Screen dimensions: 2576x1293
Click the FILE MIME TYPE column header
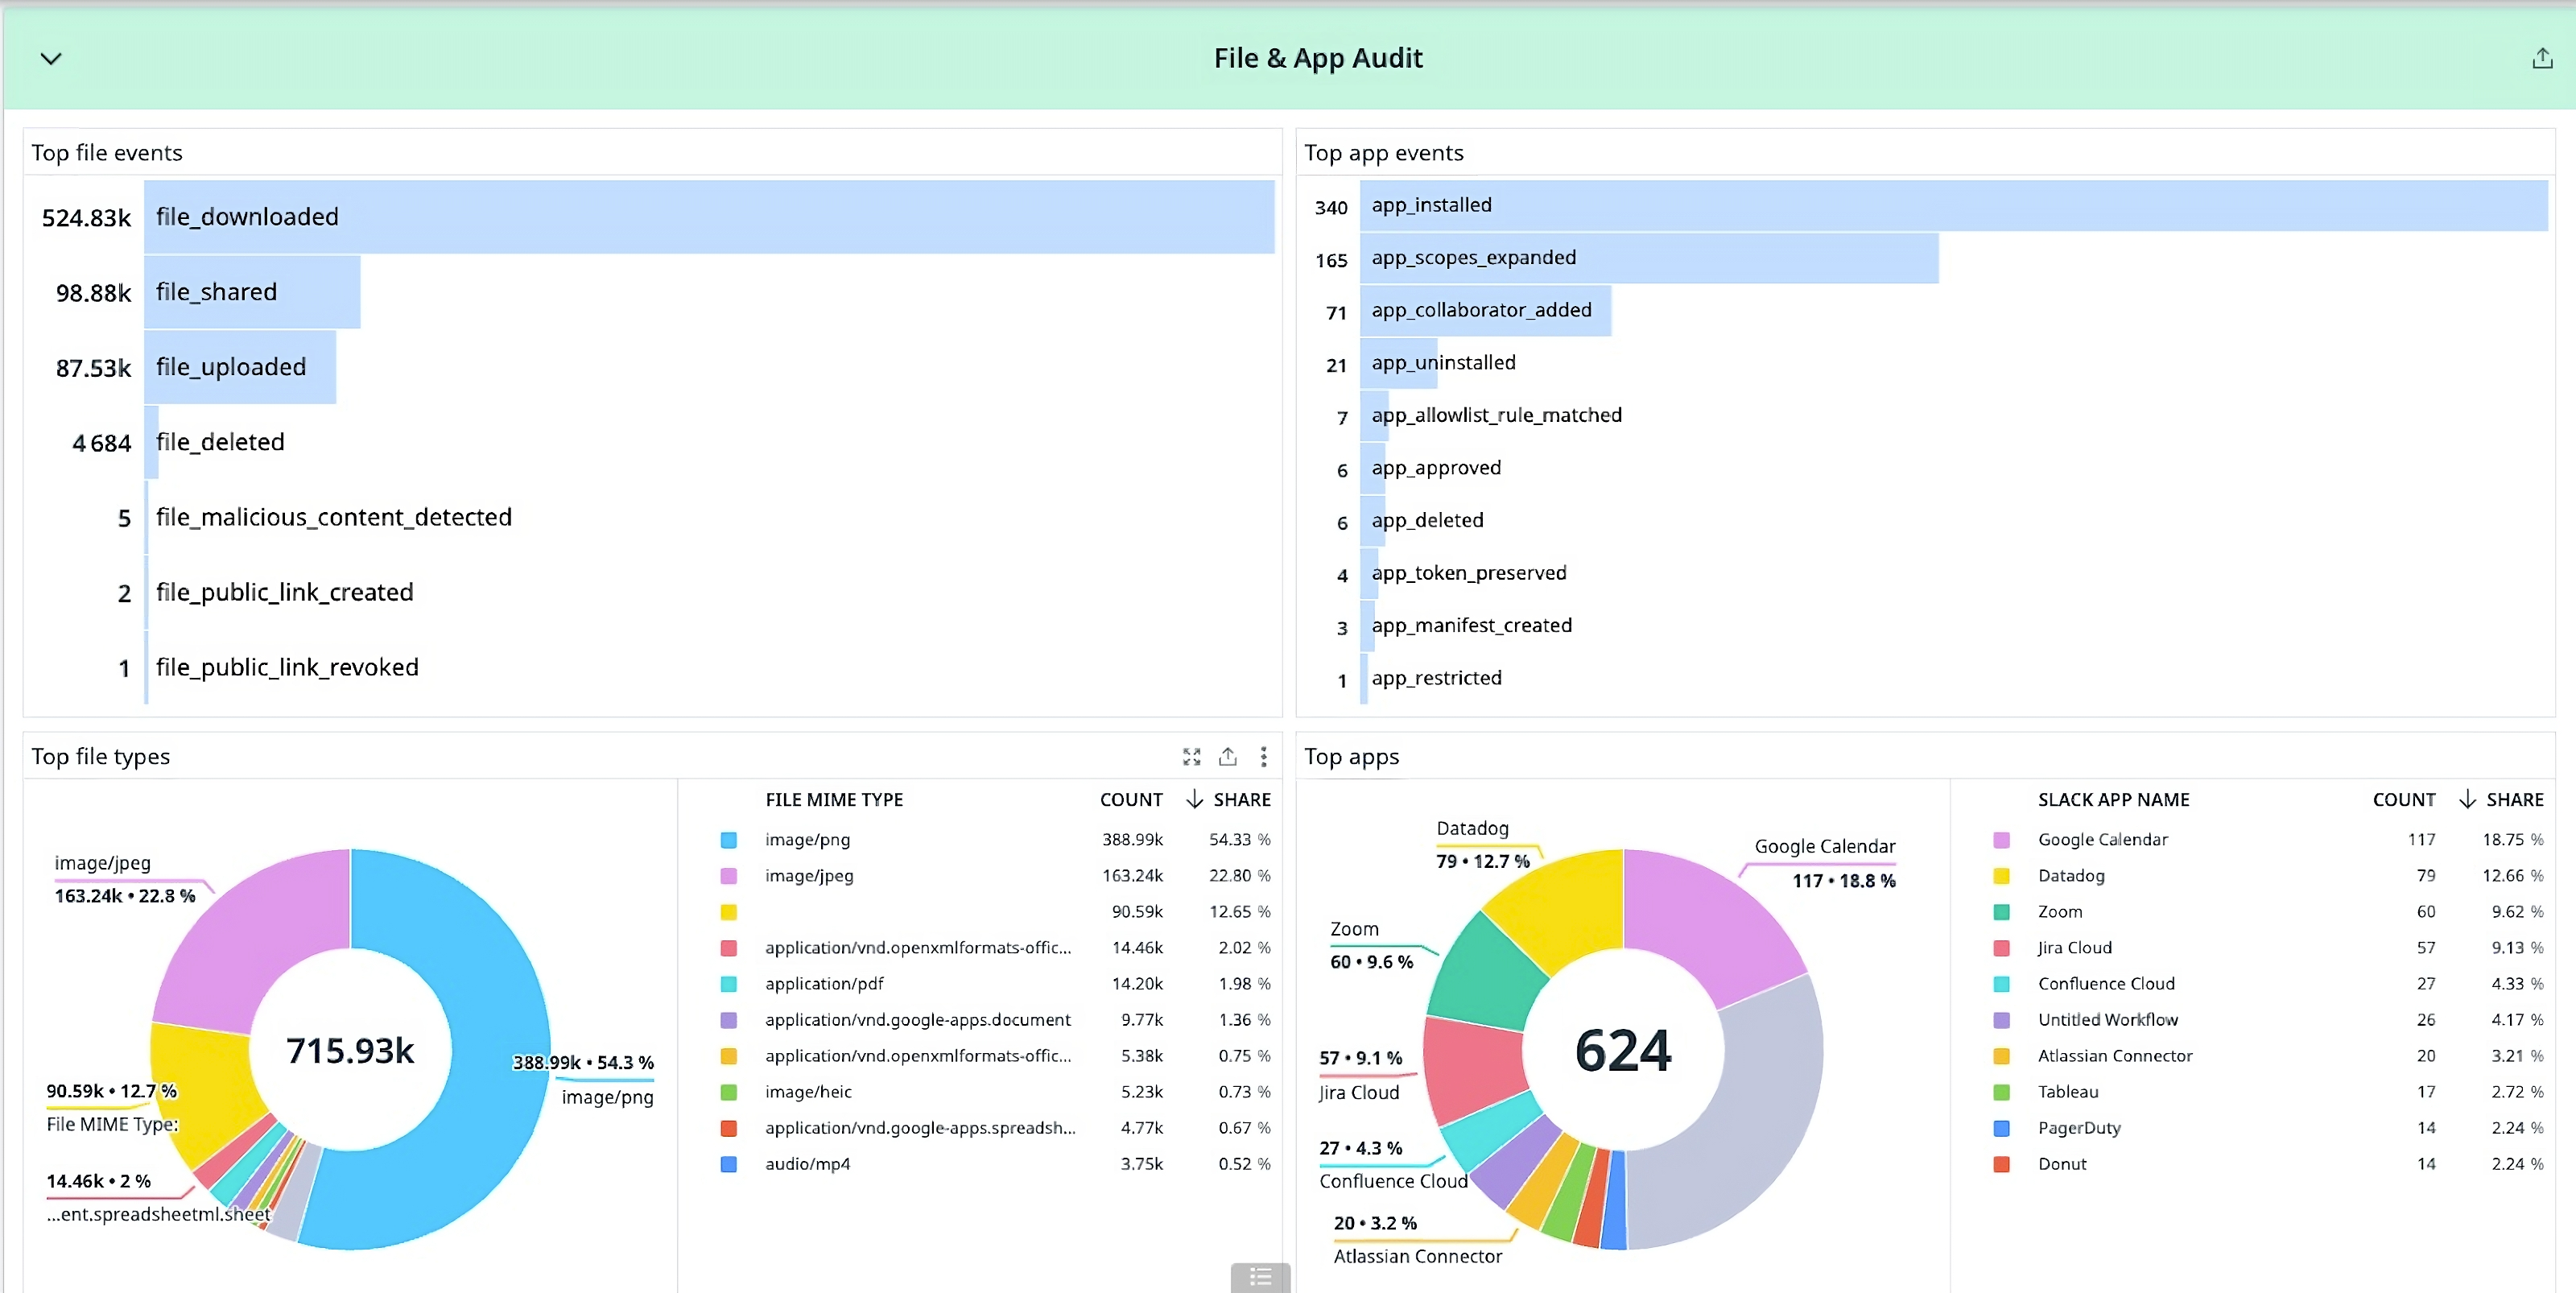834,799
